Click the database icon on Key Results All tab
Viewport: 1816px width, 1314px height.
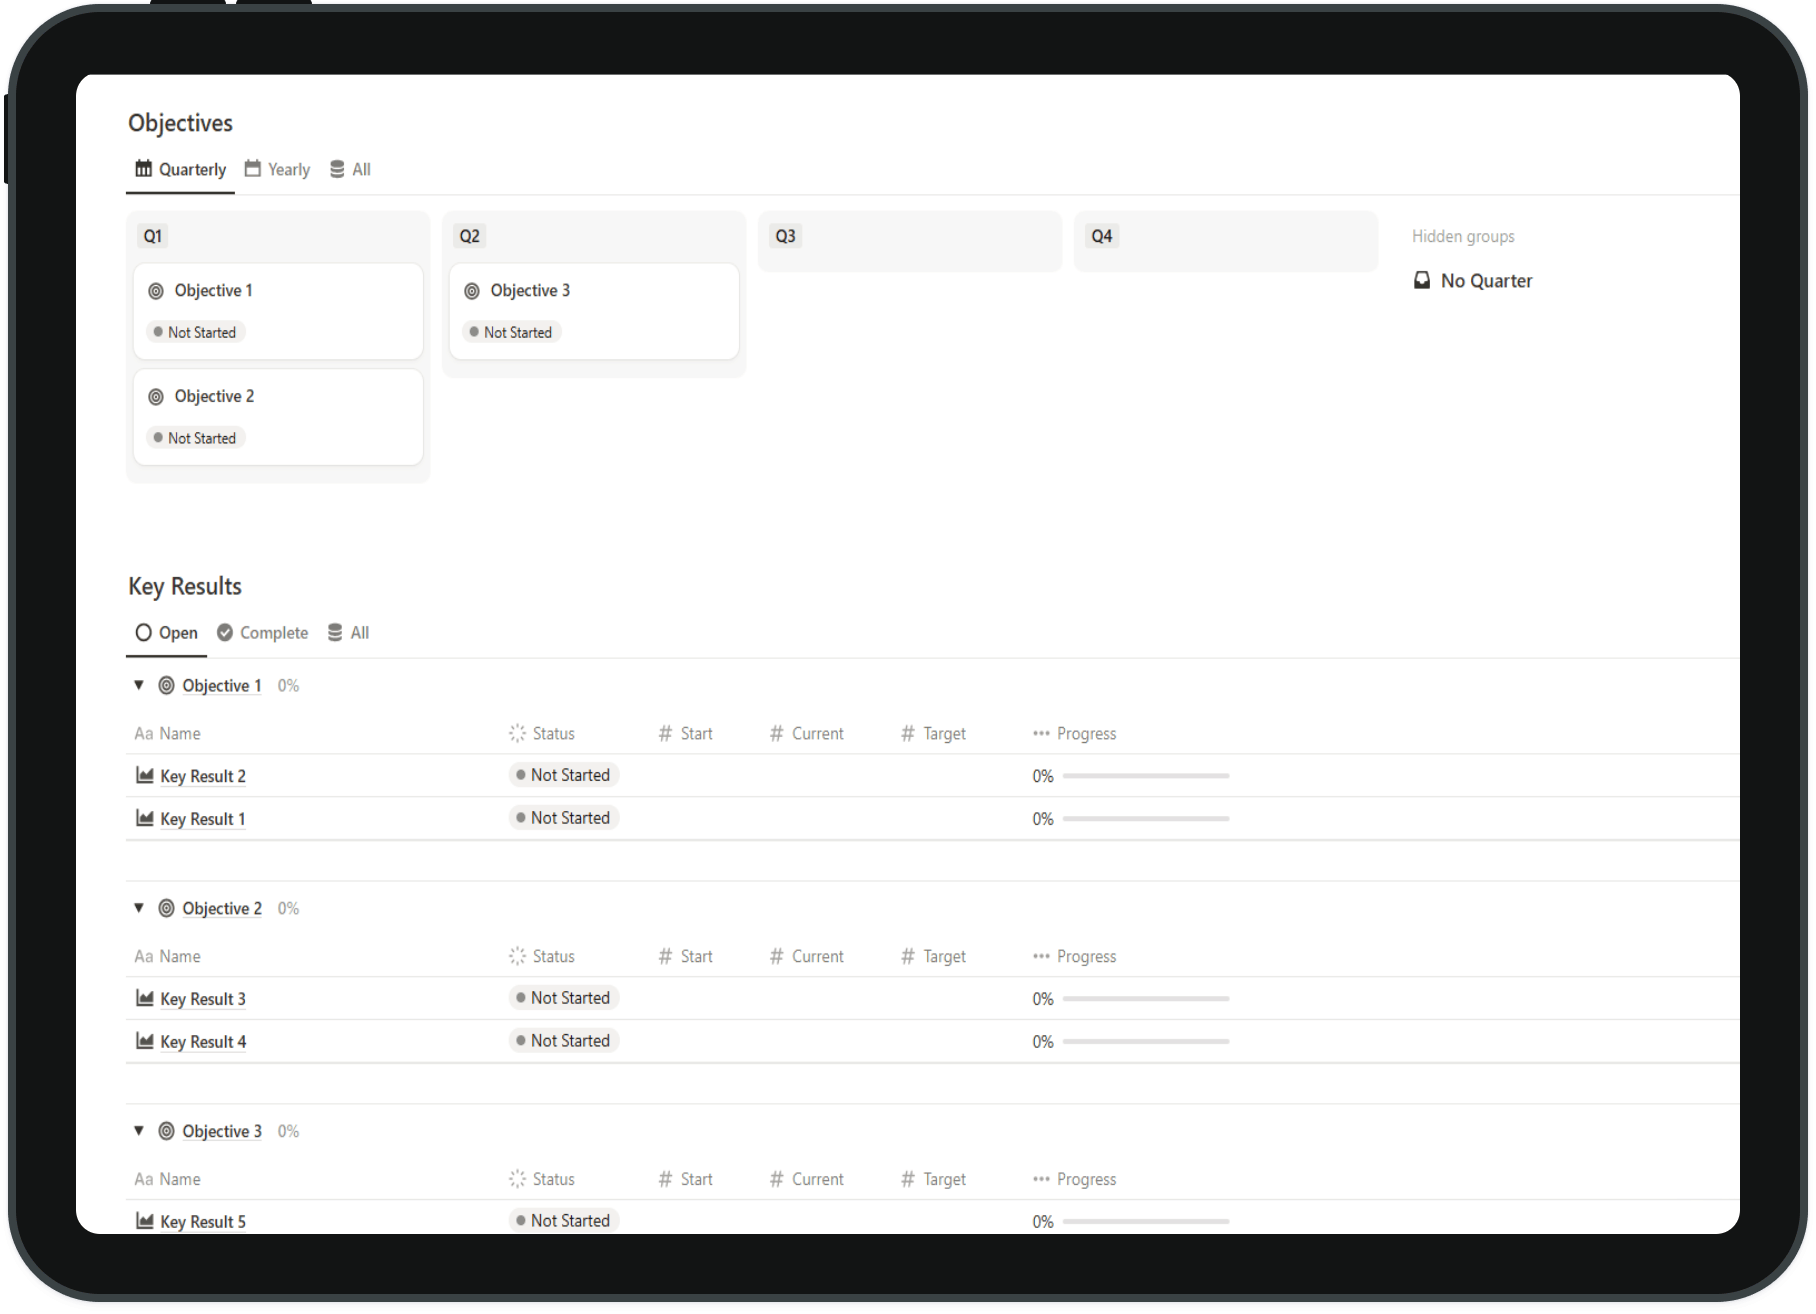pos(335,632)
